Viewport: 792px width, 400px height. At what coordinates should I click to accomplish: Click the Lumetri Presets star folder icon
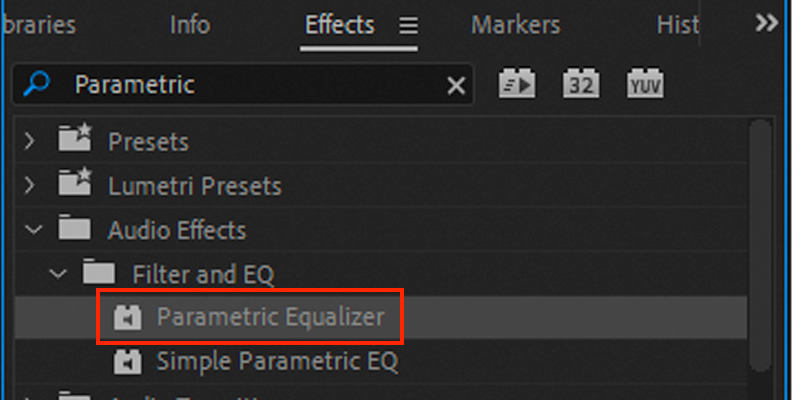click(x=74, y=181)
